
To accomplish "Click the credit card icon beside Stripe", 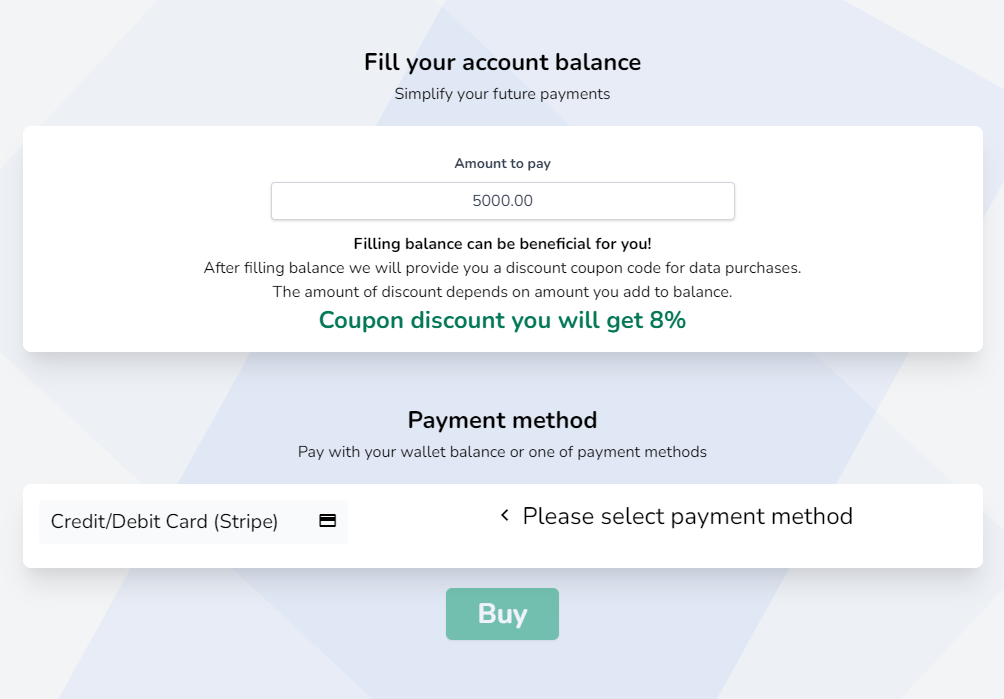I will (327, 521).
